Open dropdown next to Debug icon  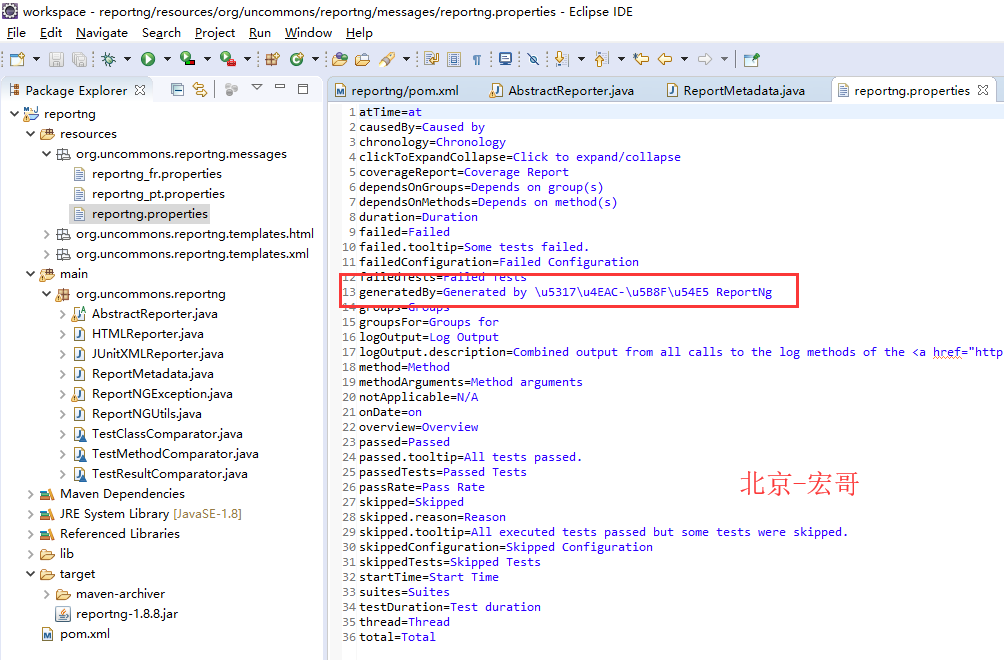pos(127,60)
